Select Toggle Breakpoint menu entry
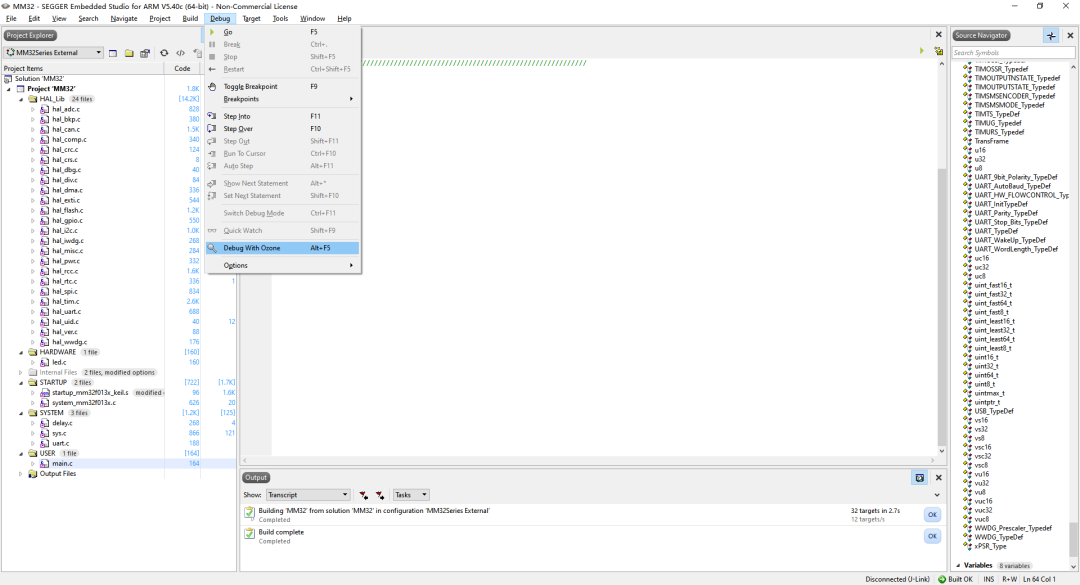 tap(282, 87)
